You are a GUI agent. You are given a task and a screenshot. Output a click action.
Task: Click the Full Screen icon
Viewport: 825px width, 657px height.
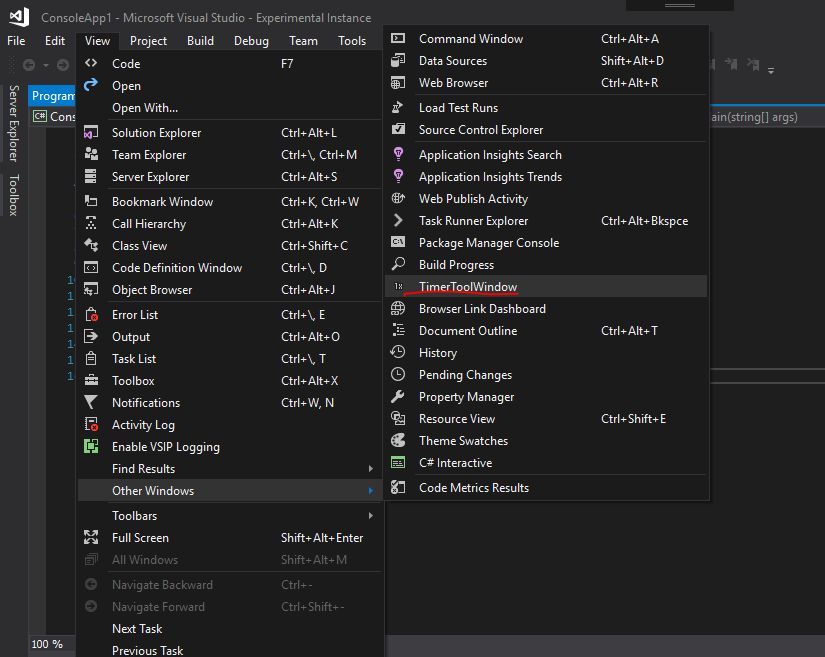coord(91,537)
